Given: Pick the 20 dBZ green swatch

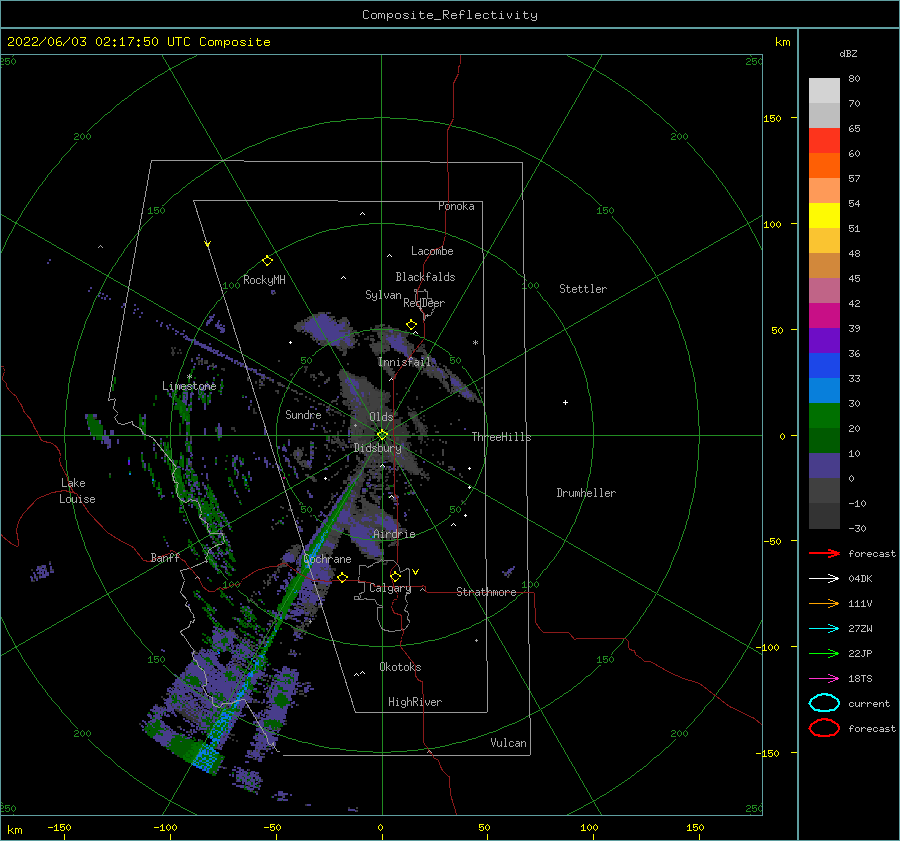Looking at the screenshot, I should (824, 415).
